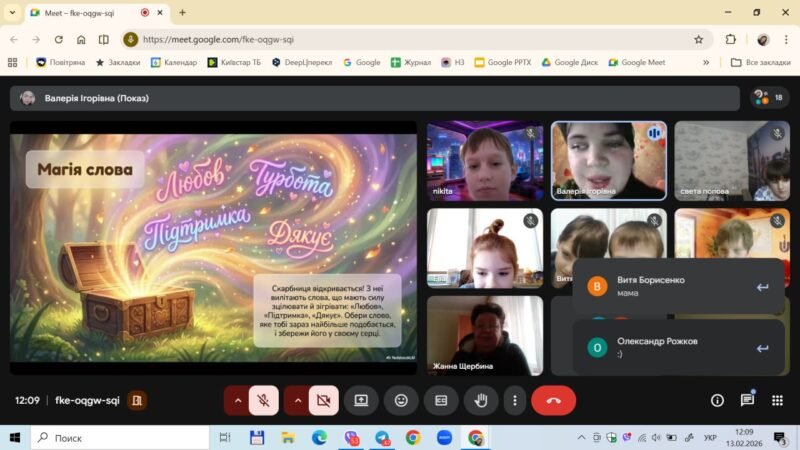The height and width of the screenshot is (450, 800).
Task: Open the activities panel icon
Action: coord(777,400)
